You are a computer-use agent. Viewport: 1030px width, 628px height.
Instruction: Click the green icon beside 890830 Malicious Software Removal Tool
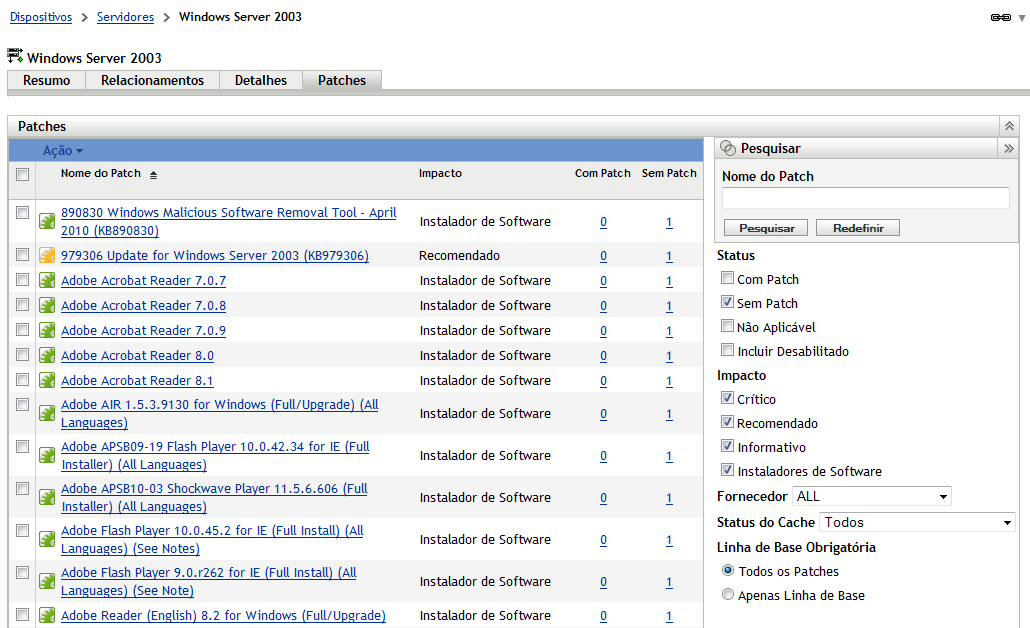(46, 221)
